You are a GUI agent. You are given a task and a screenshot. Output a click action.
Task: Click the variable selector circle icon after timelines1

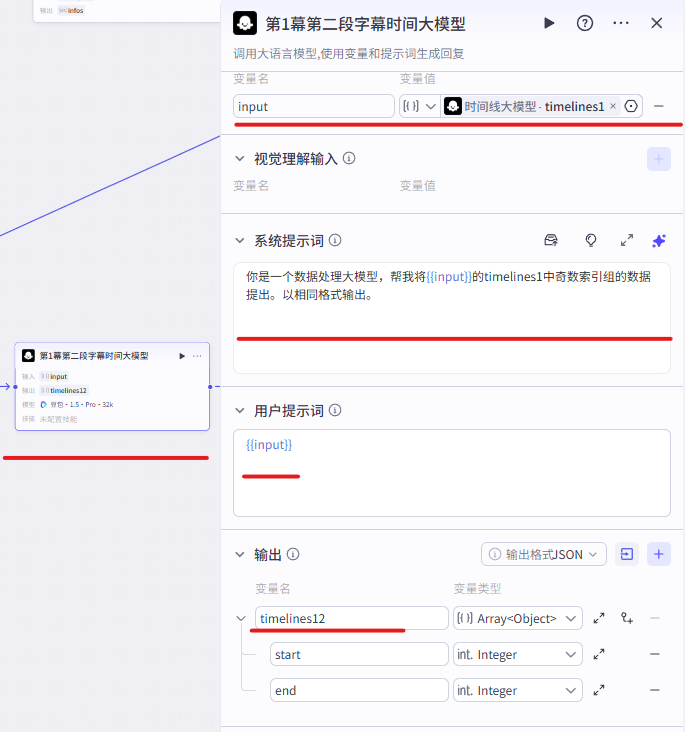coord(631,106)
